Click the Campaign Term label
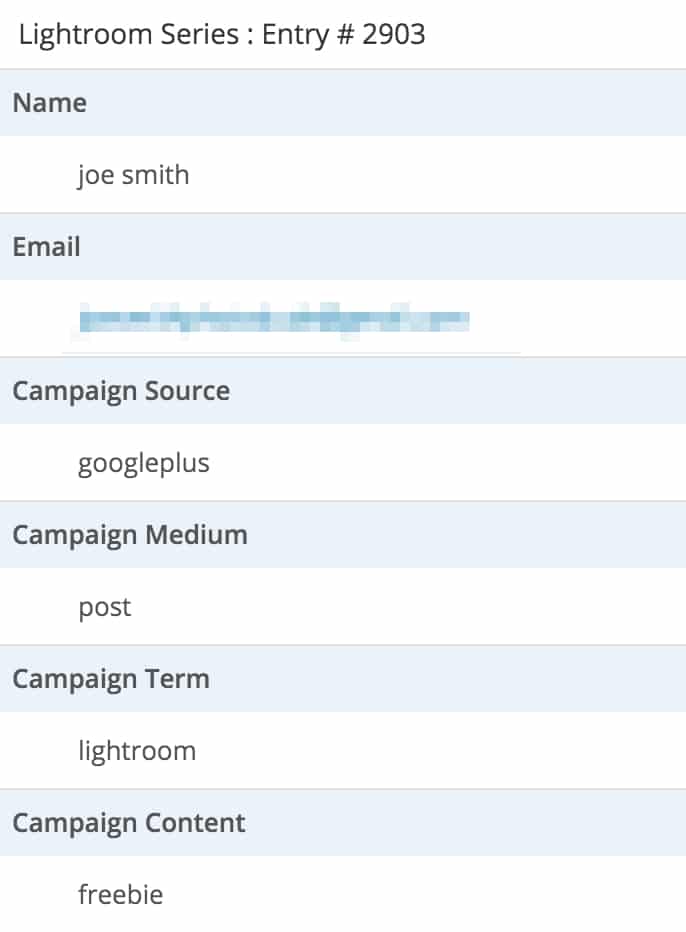The image size is (686, 932). click(111, 679)
